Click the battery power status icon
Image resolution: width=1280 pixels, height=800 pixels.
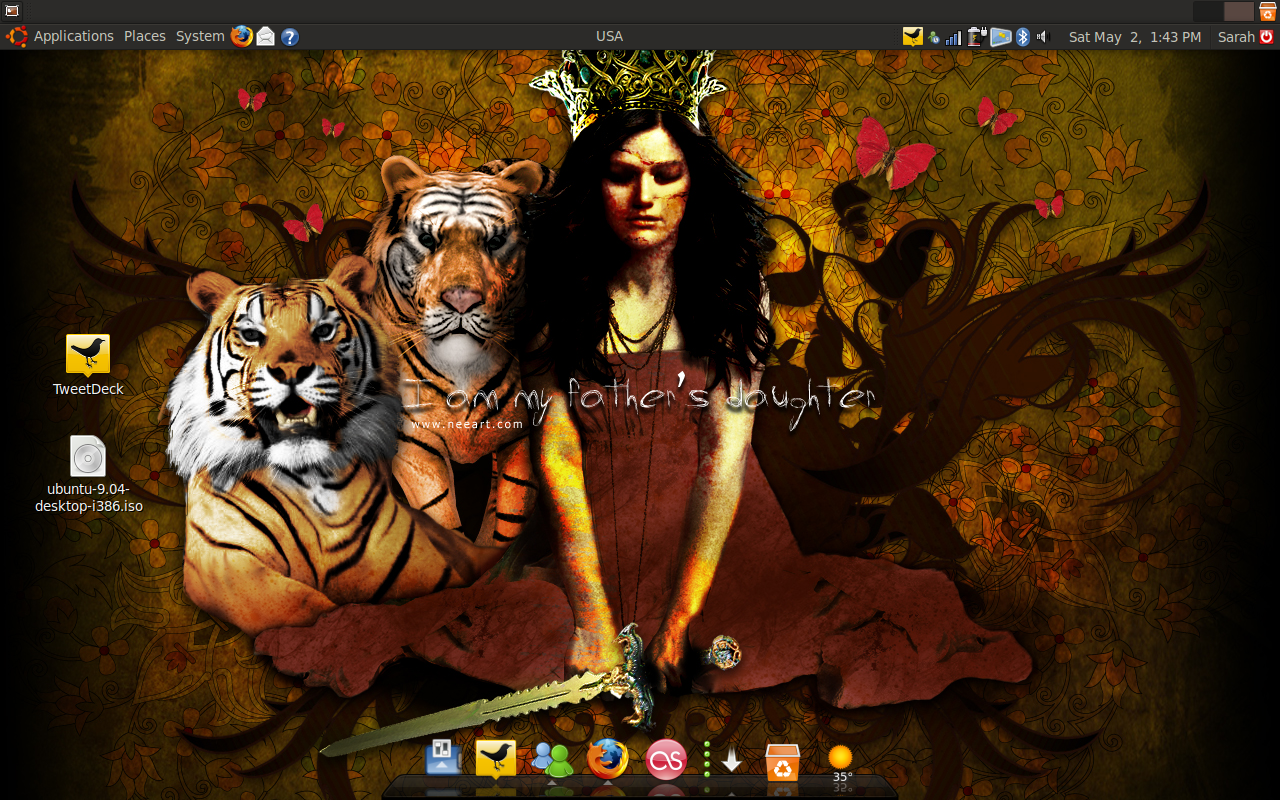click(x=978, y=37)
